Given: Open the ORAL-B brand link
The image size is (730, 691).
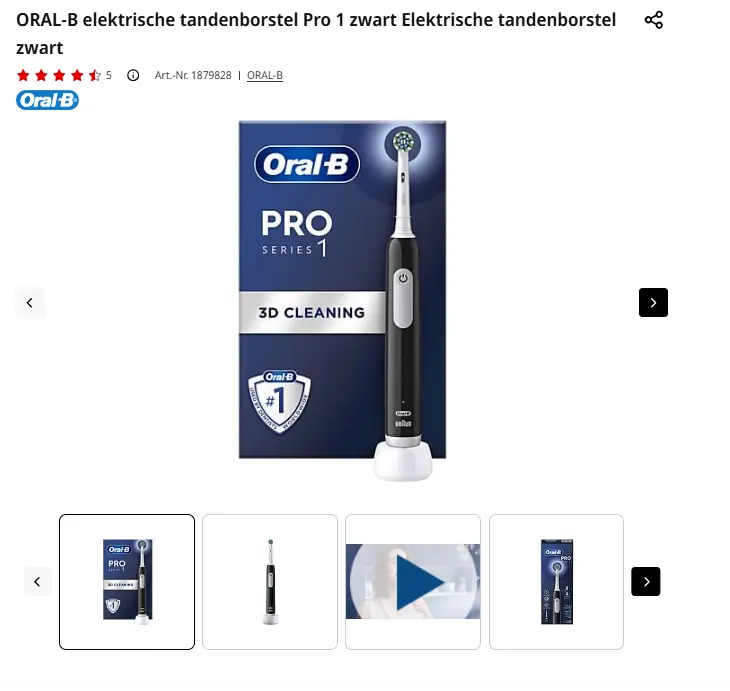Looking at the screenshot, I should pyautogui.click(x=265, y=75).
